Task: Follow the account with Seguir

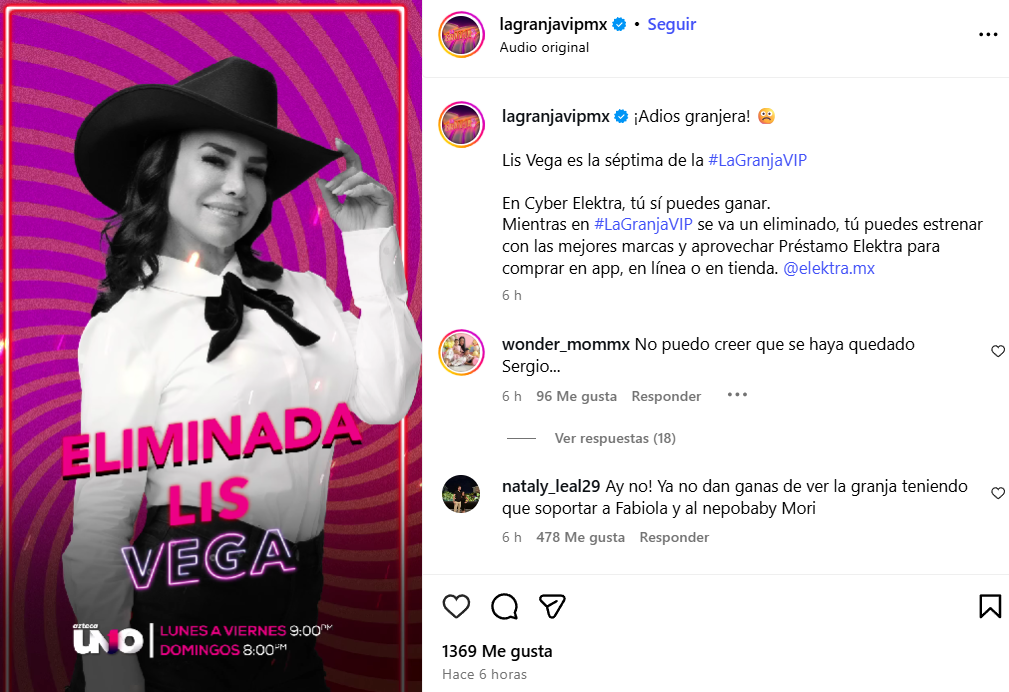Action: [x=671, y=24]
